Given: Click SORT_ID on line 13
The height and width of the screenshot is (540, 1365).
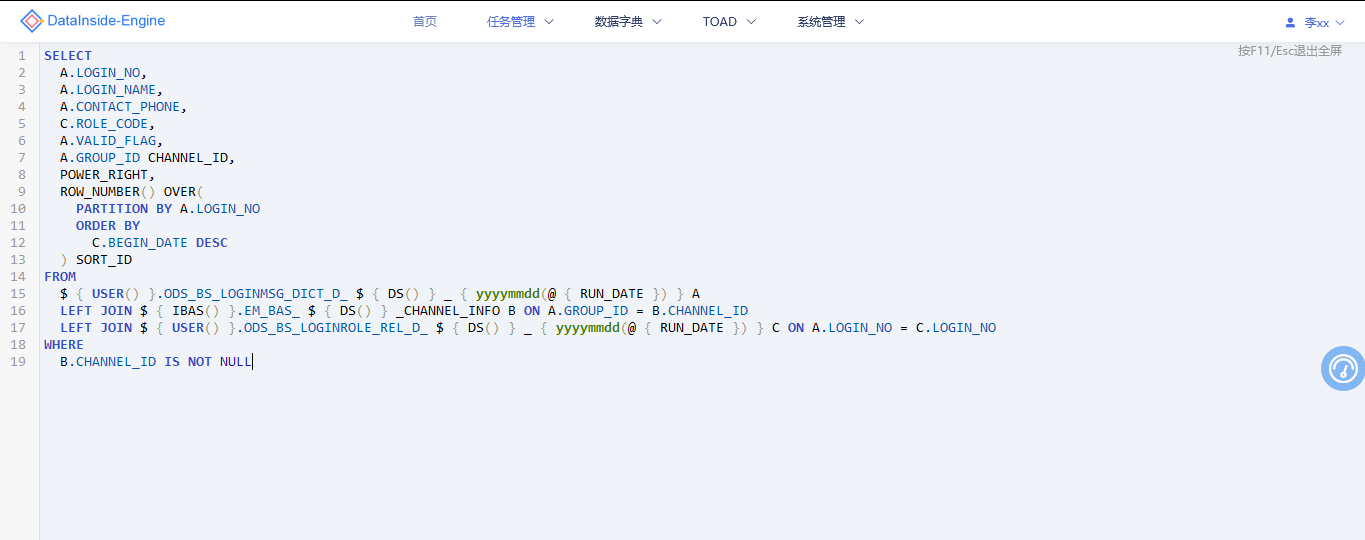Looking at the screenshot, I should [104, 260].
